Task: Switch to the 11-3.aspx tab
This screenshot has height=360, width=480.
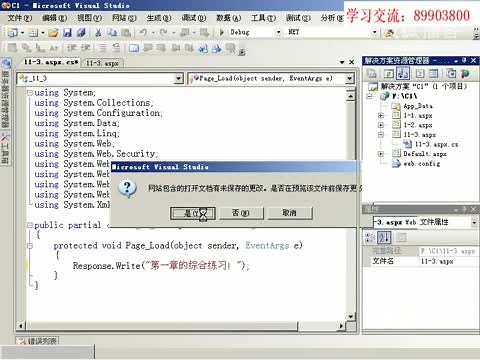Action: click(102, 63)
